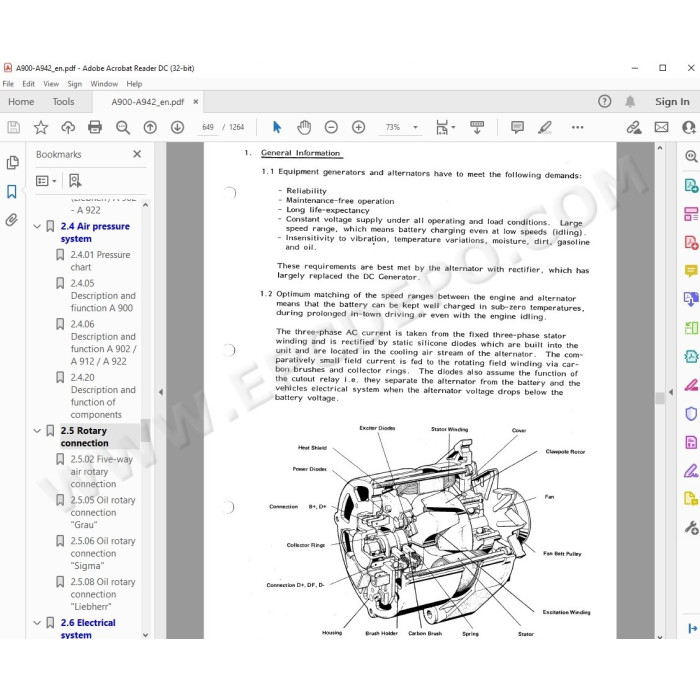Upload file with the cloud arrow icon
The height and width of the screenshot is (700, 700).
tap(68, 127)
